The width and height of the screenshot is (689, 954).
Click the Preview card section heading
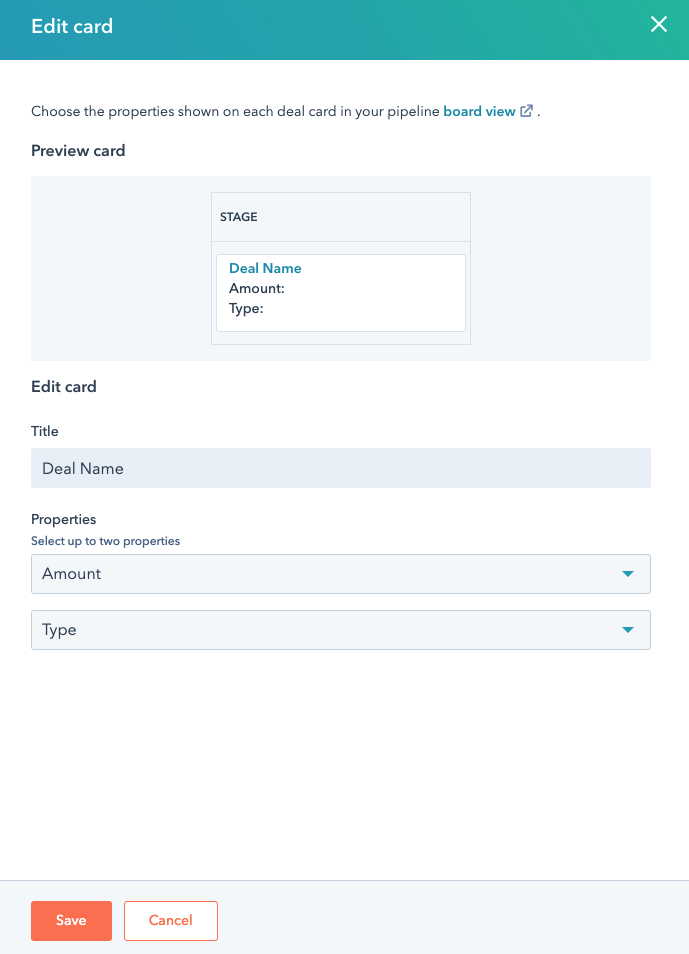pyautogui.click(x=77, y=150)
